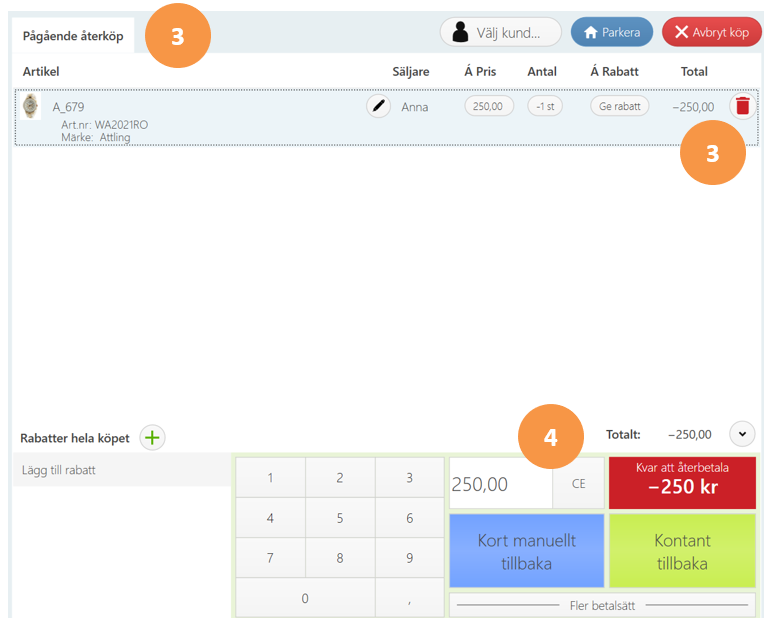The height and width of the screenshot is (628, 765).
Task: Click the Märke: Attling text
Action: (96, 138)
